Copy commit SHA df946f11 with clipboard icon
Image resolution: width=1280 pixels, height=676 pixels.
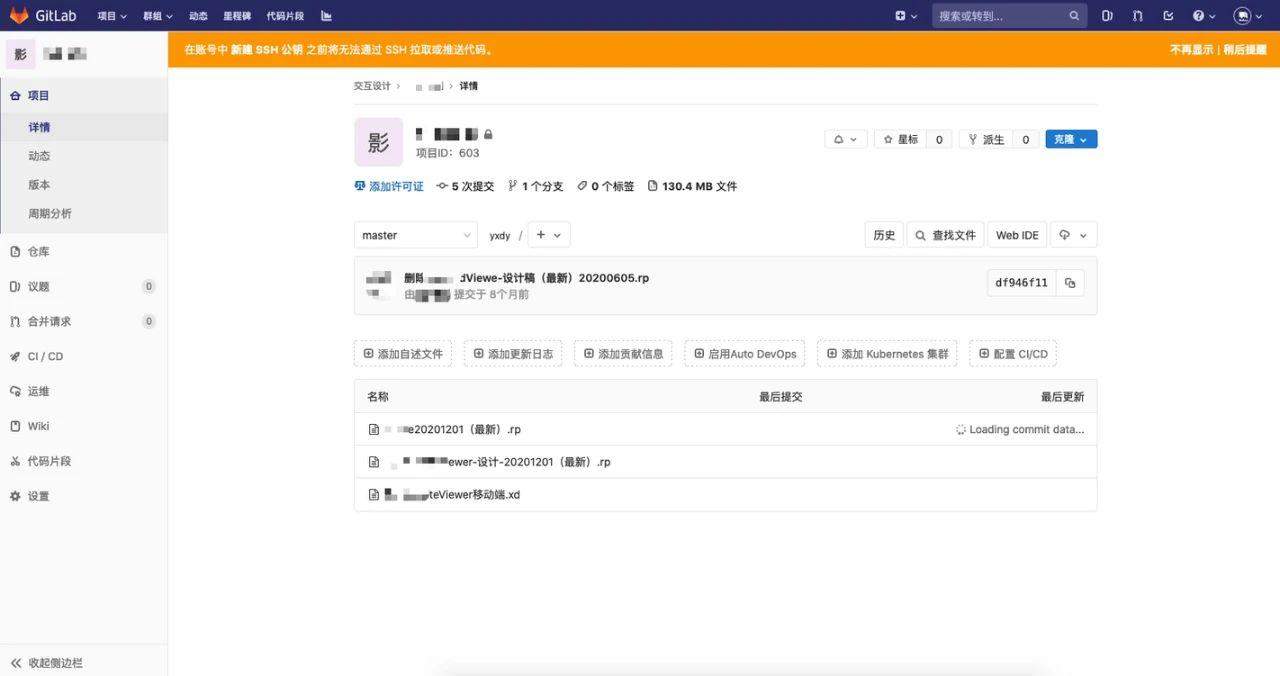[1070, 283]
